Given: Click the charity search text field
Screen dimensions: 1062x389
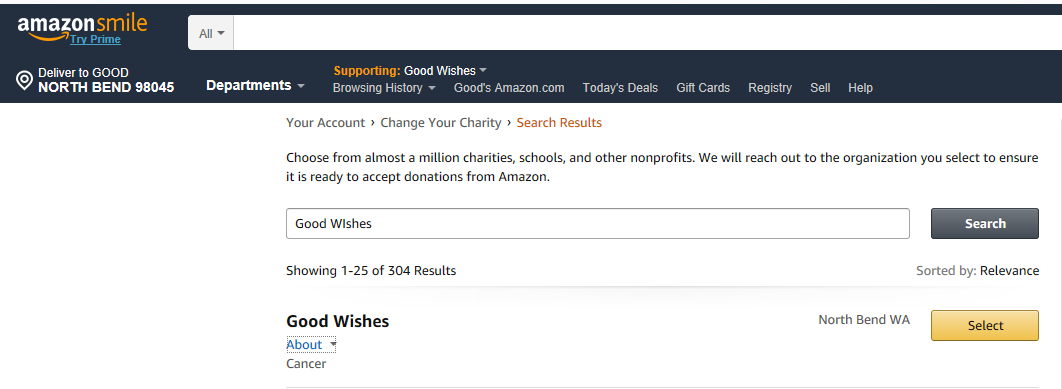Looking at the screenshot, I should 597,224.
